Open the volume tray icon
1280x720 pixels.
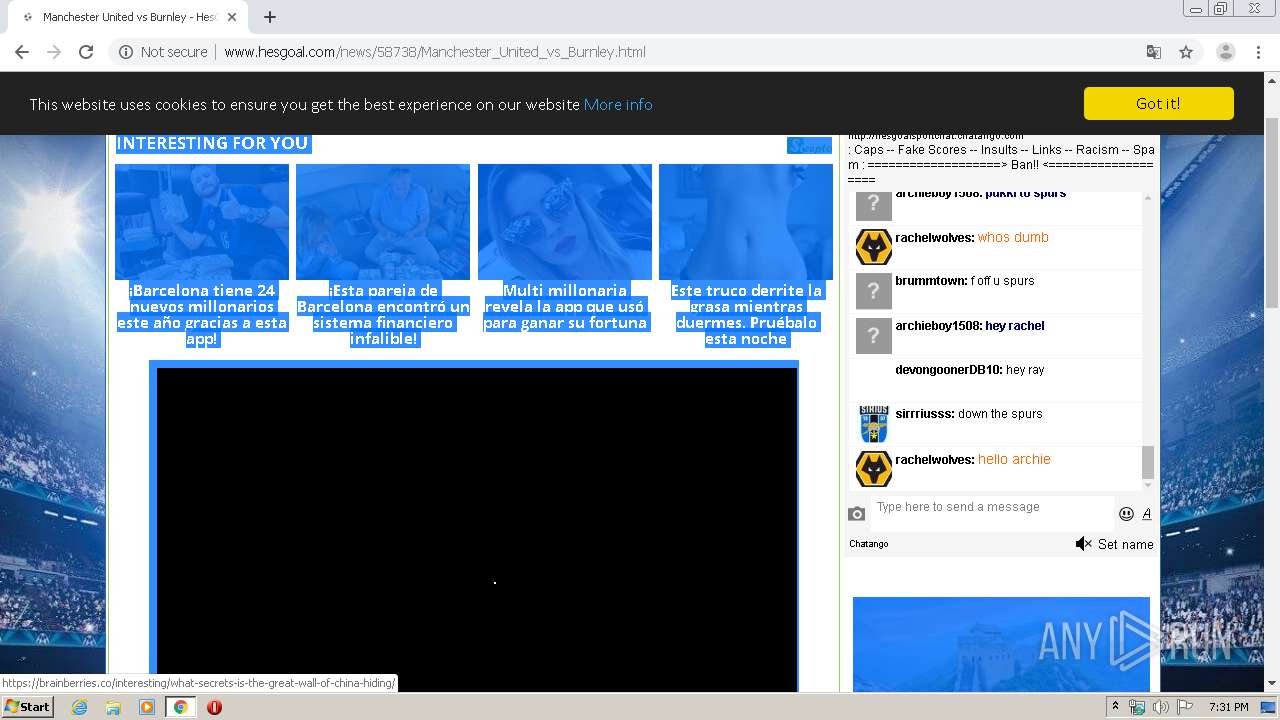coord(1160,707)
